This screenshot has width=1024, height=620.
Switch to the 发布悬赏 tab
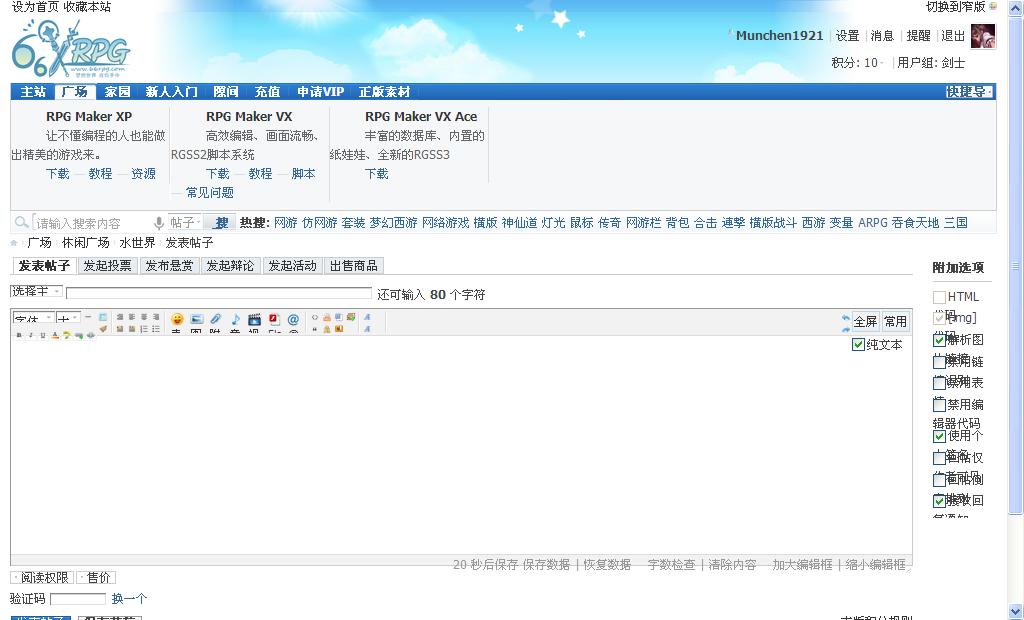tap(169, 266)
